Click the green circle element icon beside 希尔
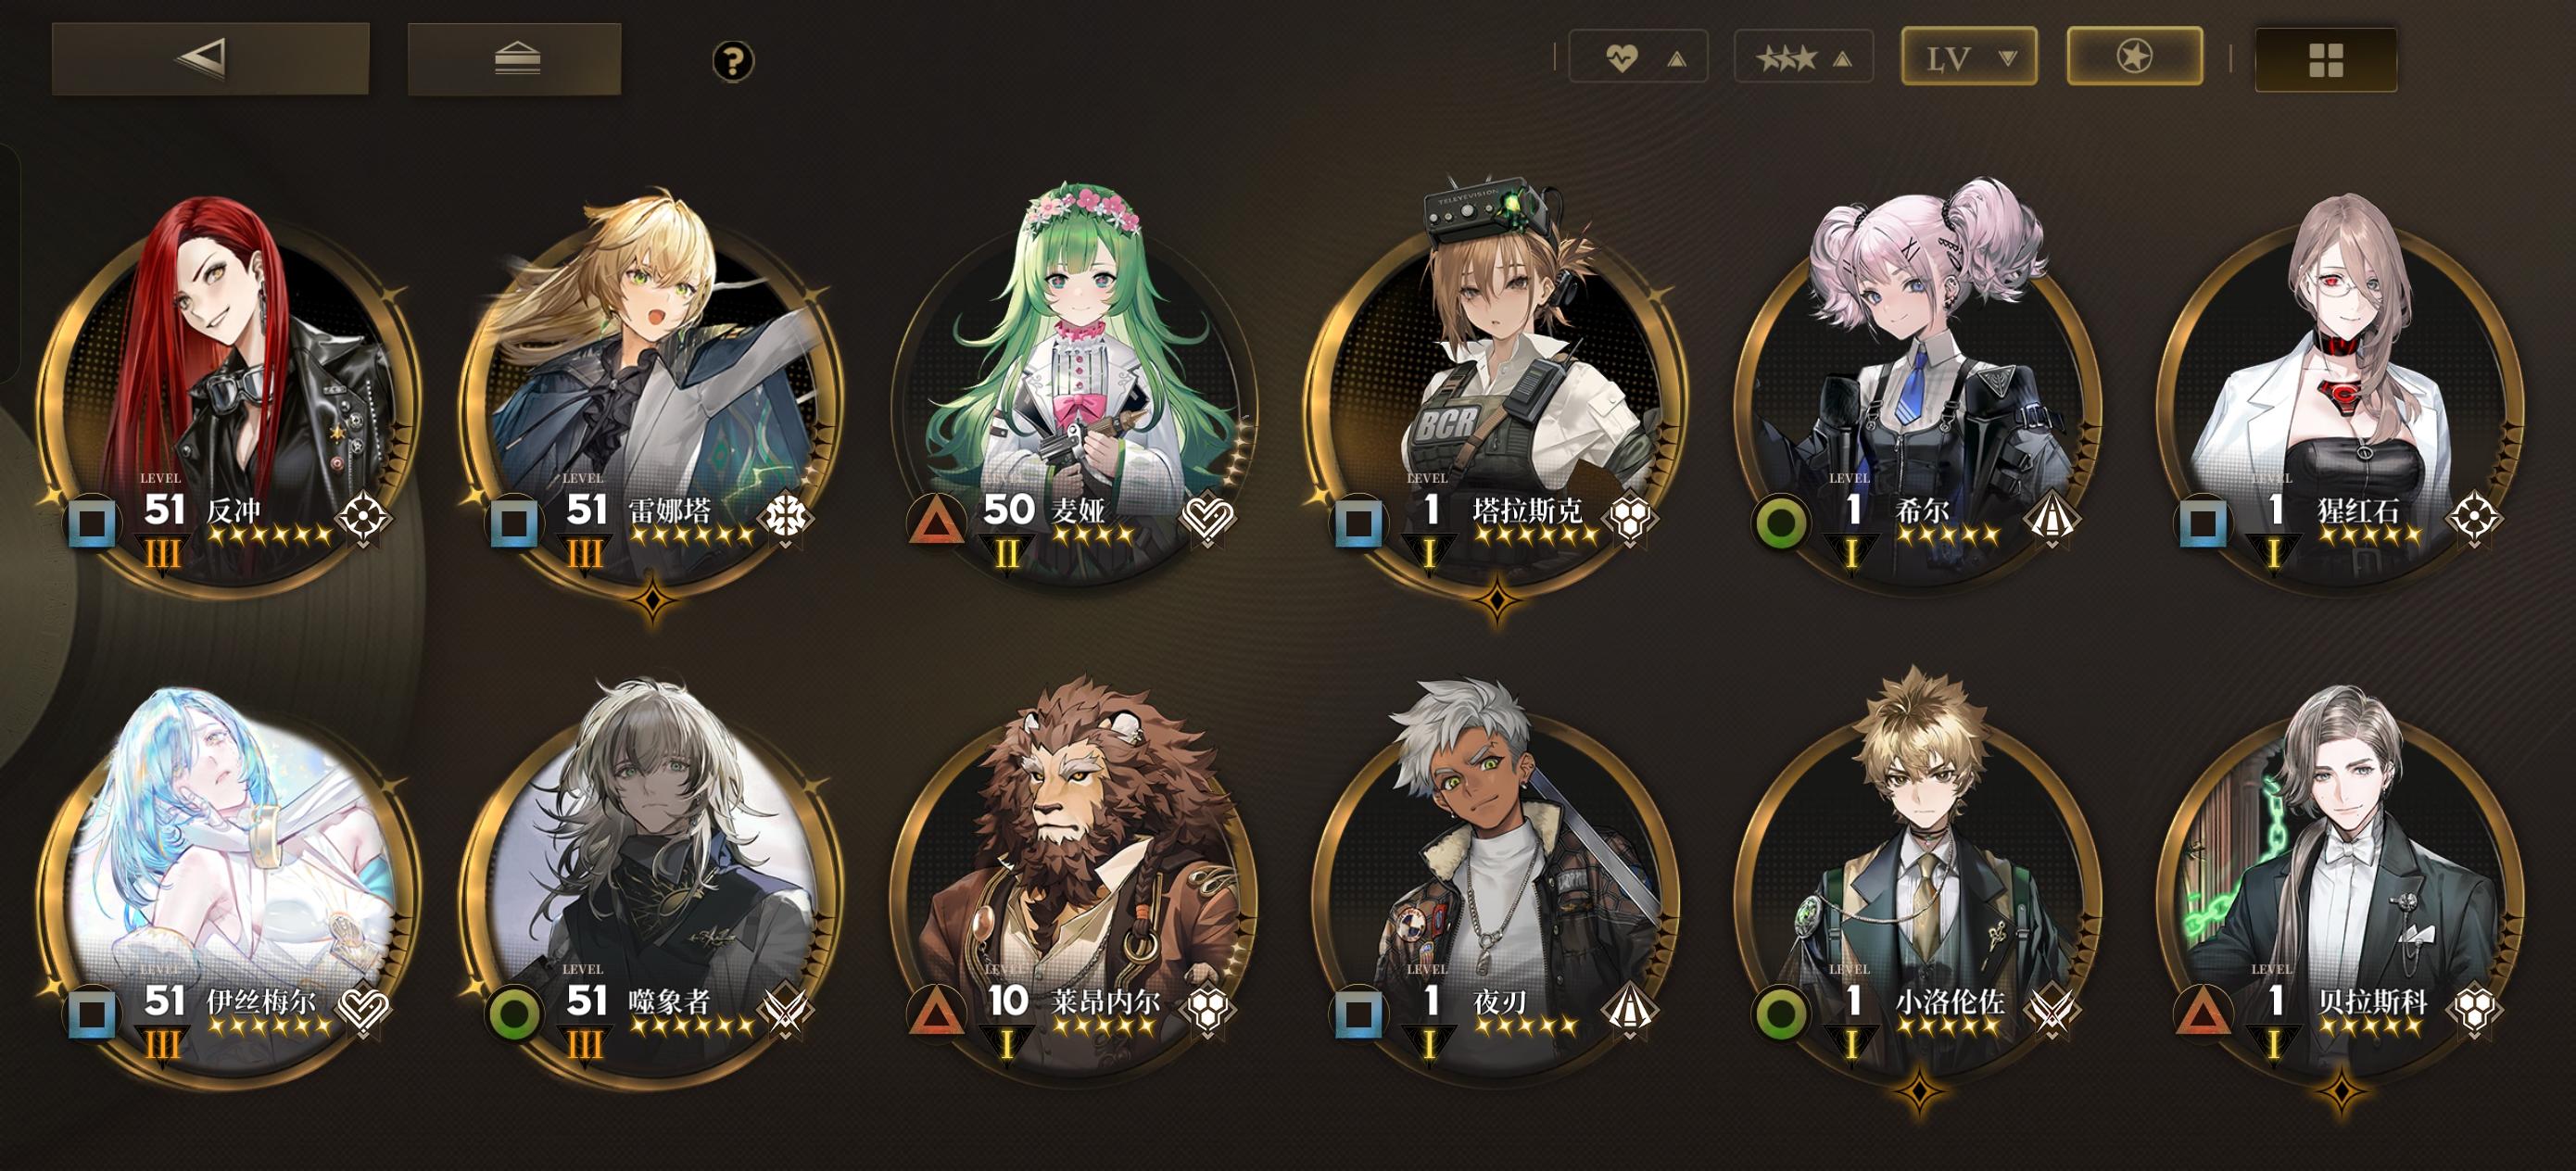The height and width of the screenshot is (1171, 2576). coord(1781,522)
